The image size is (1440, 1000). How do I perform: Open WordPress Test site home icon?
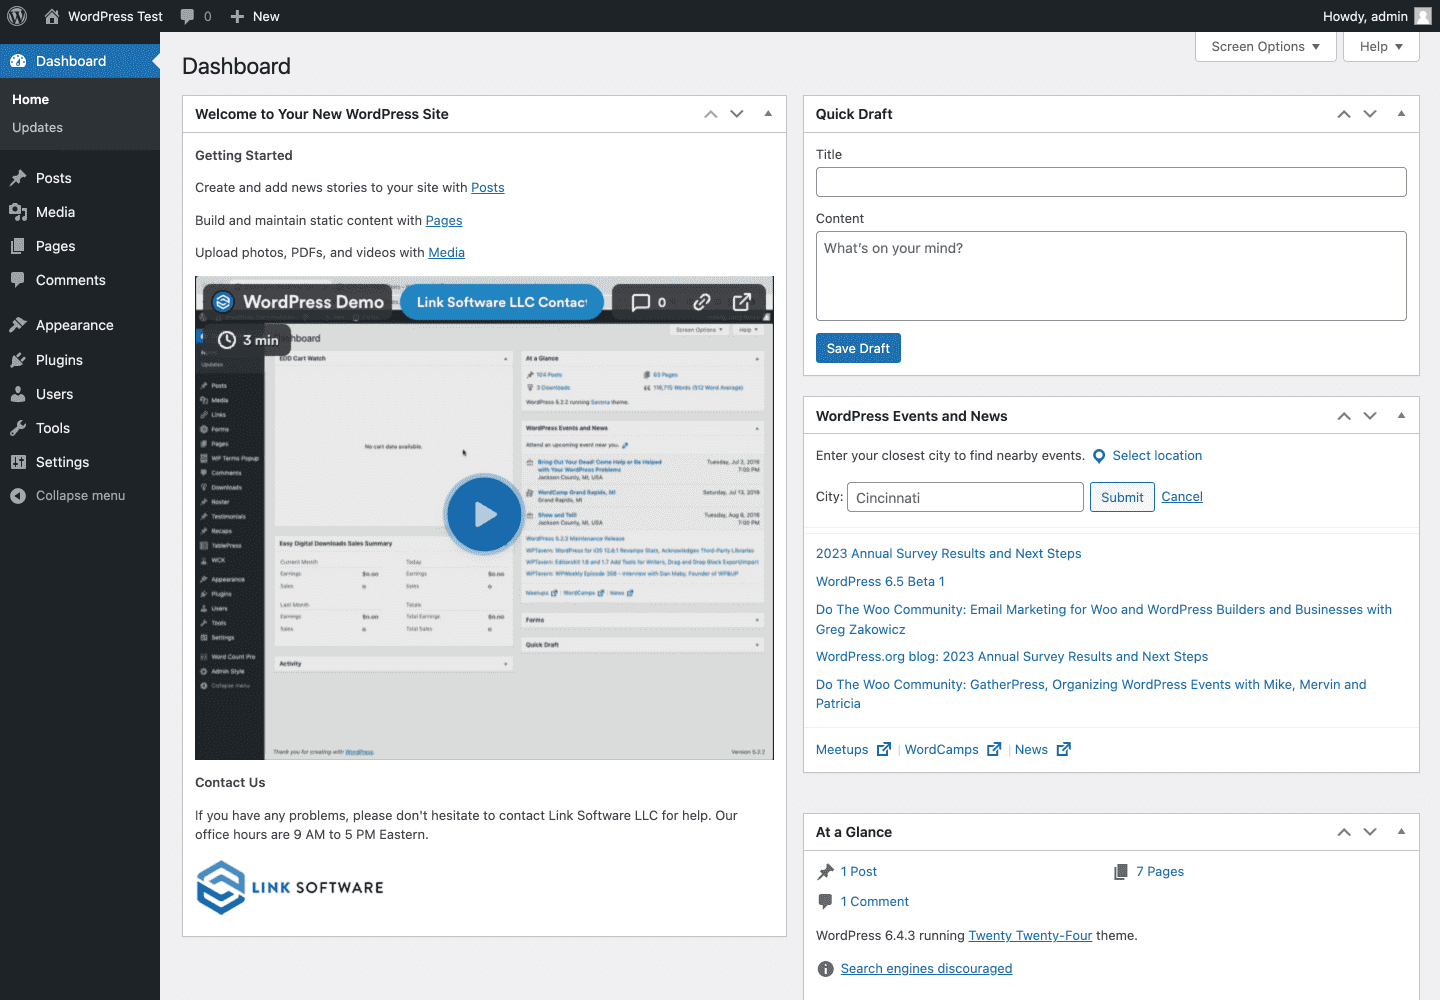pos(52,16)
